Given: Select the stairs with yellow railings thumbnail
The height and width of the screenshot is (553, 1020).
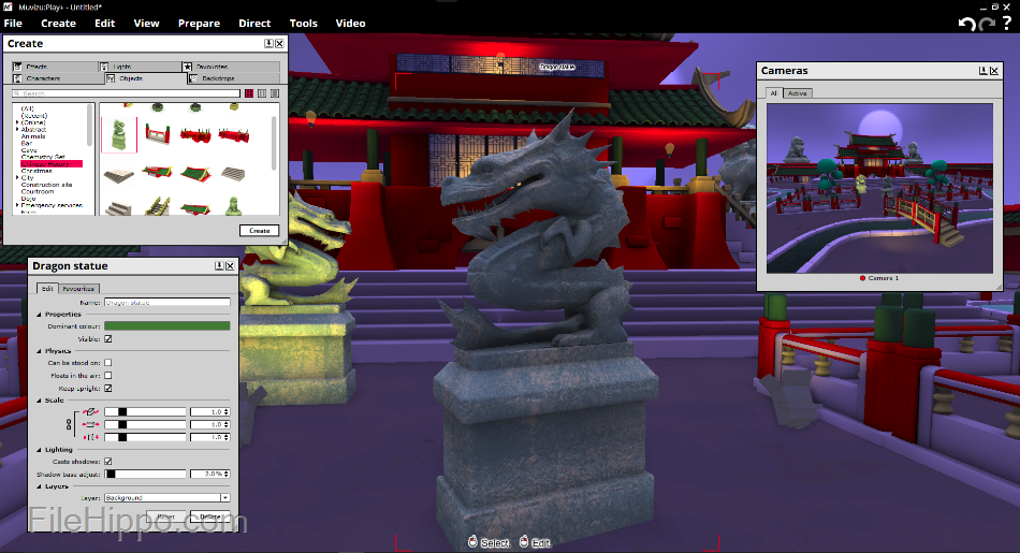Looking at the screenshot, I should (157, 207).
